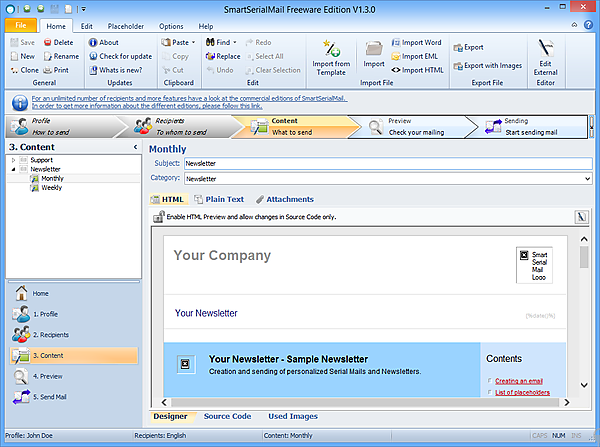This screenshot has width=600, height=447.
Task: Open the commercial editions information link
Action: [x=189, y=98]
